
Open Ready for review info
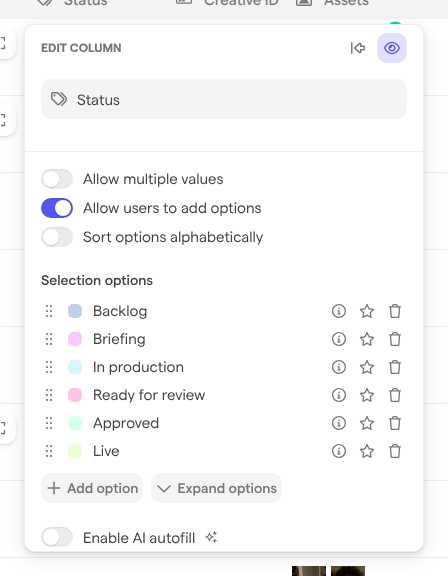click(x=339, y=395)
